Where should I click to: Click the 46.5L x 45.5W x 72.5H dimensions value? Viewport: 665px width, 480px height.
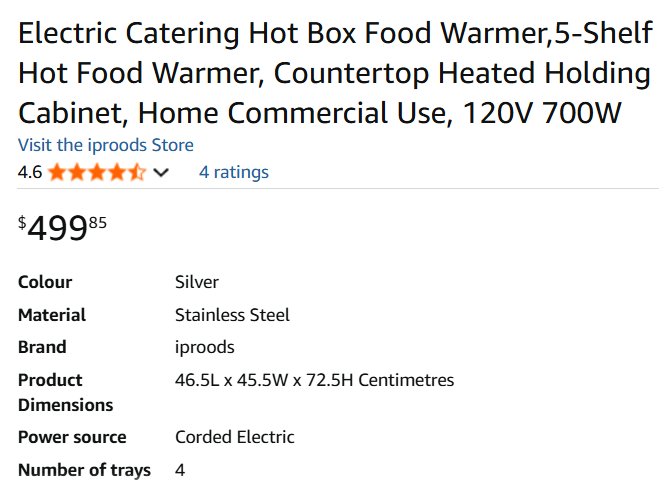point(314,380)
